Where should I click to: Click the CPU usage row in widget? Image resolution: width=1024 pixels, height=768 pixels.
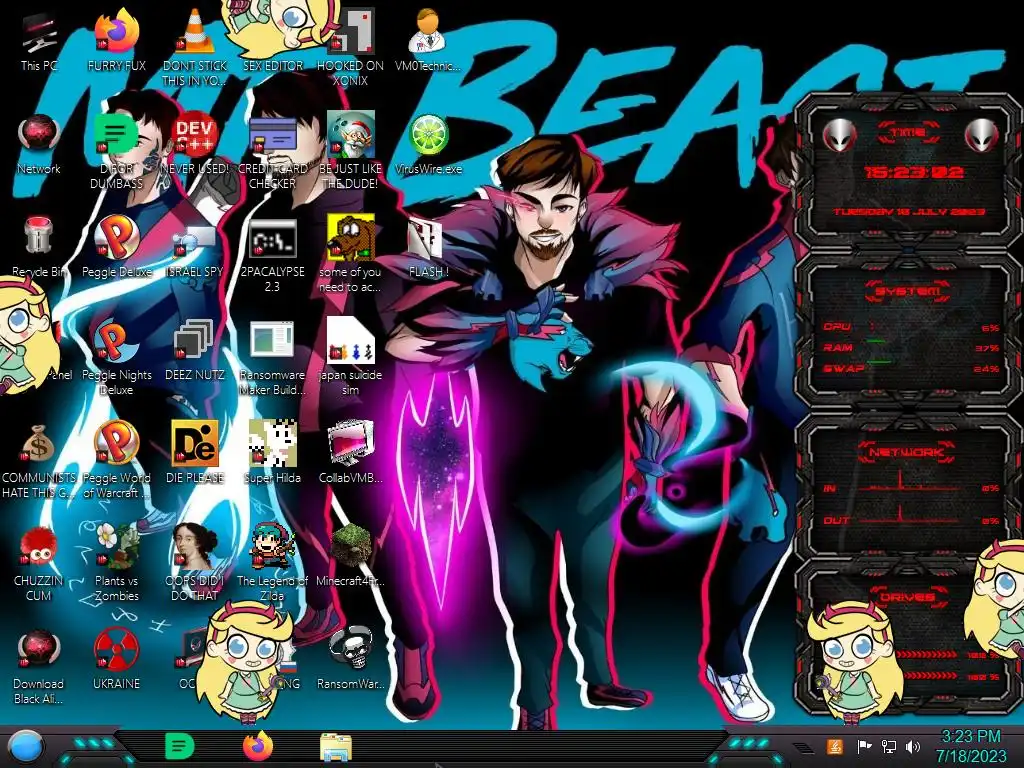(x=911, y=327)
